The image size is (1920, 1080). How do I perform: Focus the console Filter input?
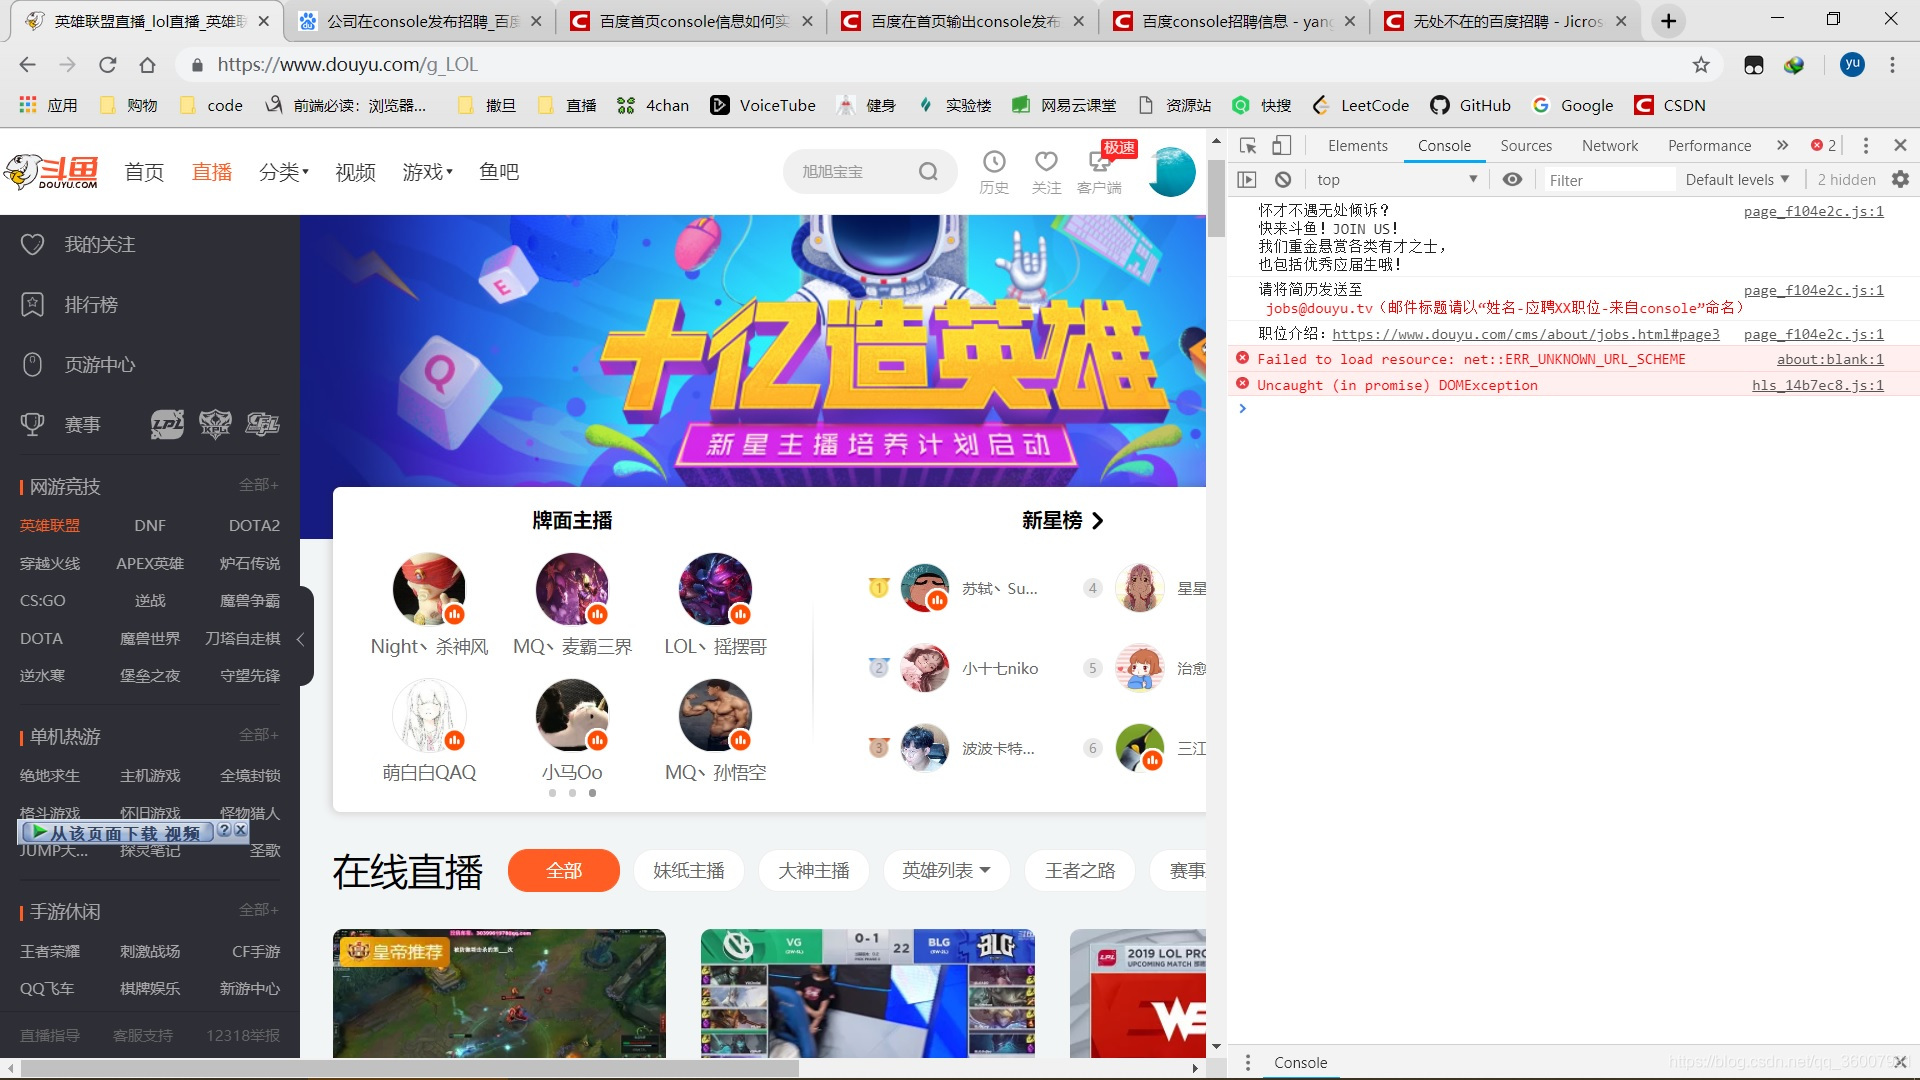1608,180
